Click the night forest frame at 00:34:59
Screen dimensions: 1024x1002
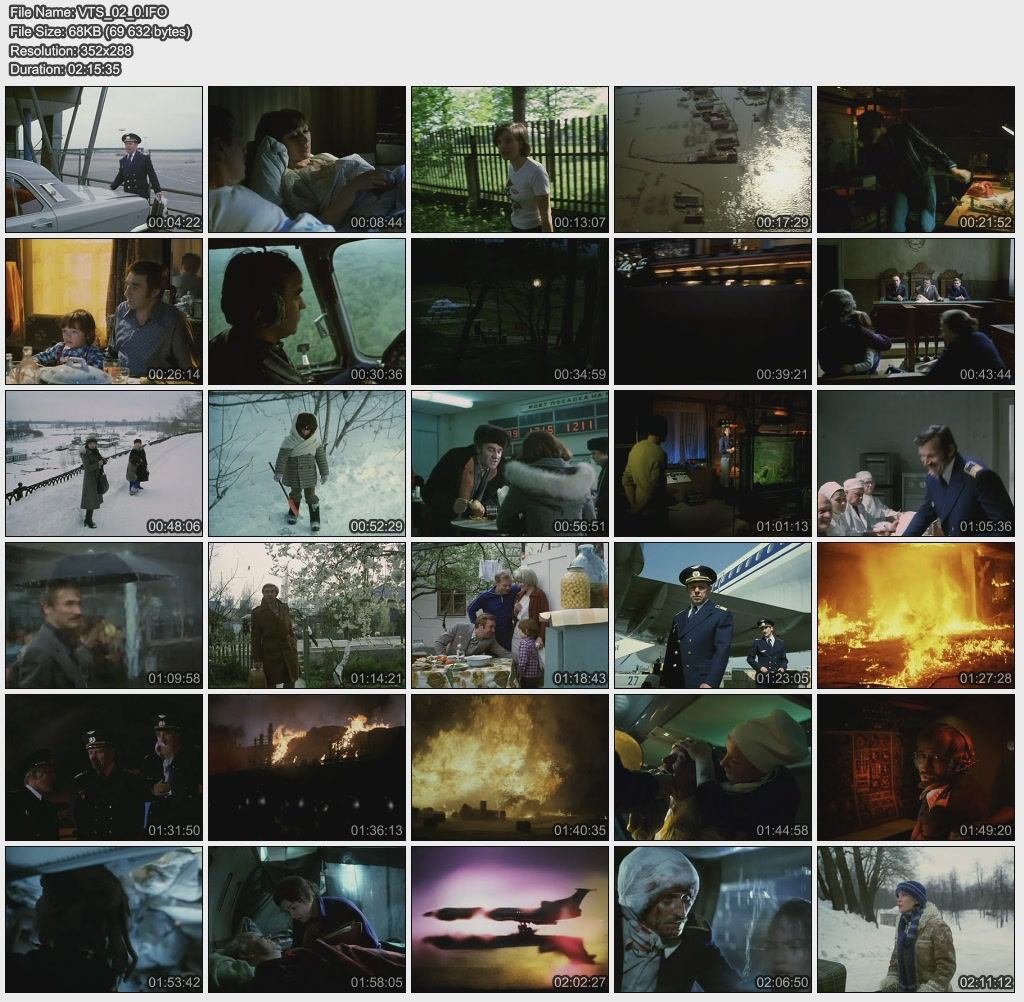coord(510,312)
